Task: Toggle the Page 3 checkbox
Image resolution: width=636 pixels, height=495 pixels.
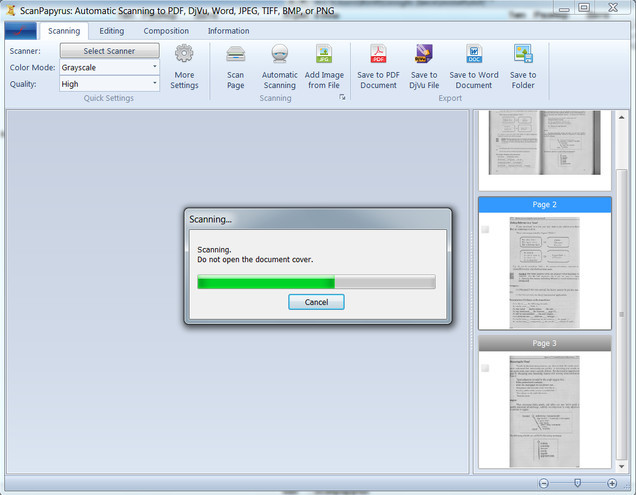Action: (x=485, y=368)
